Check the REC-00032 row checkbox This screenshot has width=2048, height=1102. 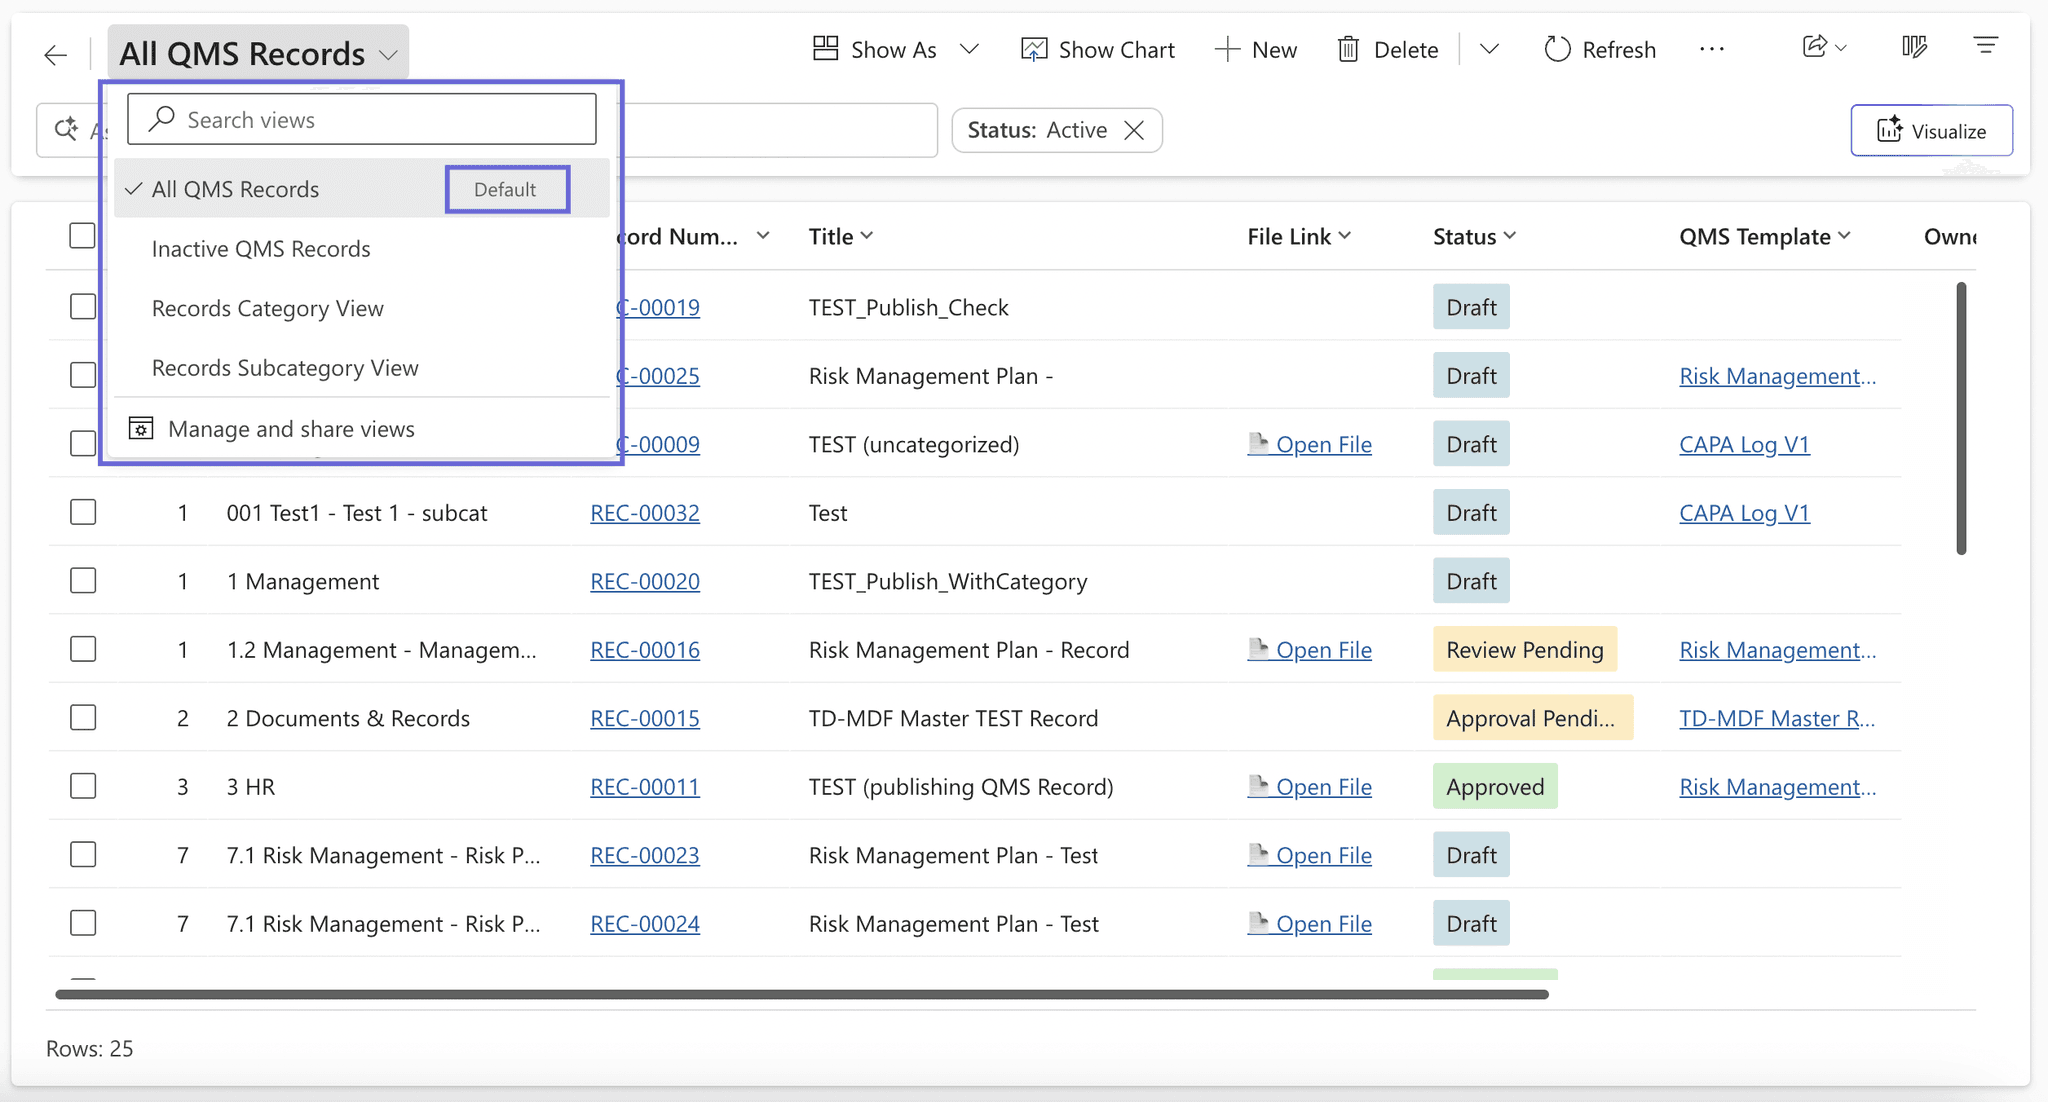tap(83, 512)
